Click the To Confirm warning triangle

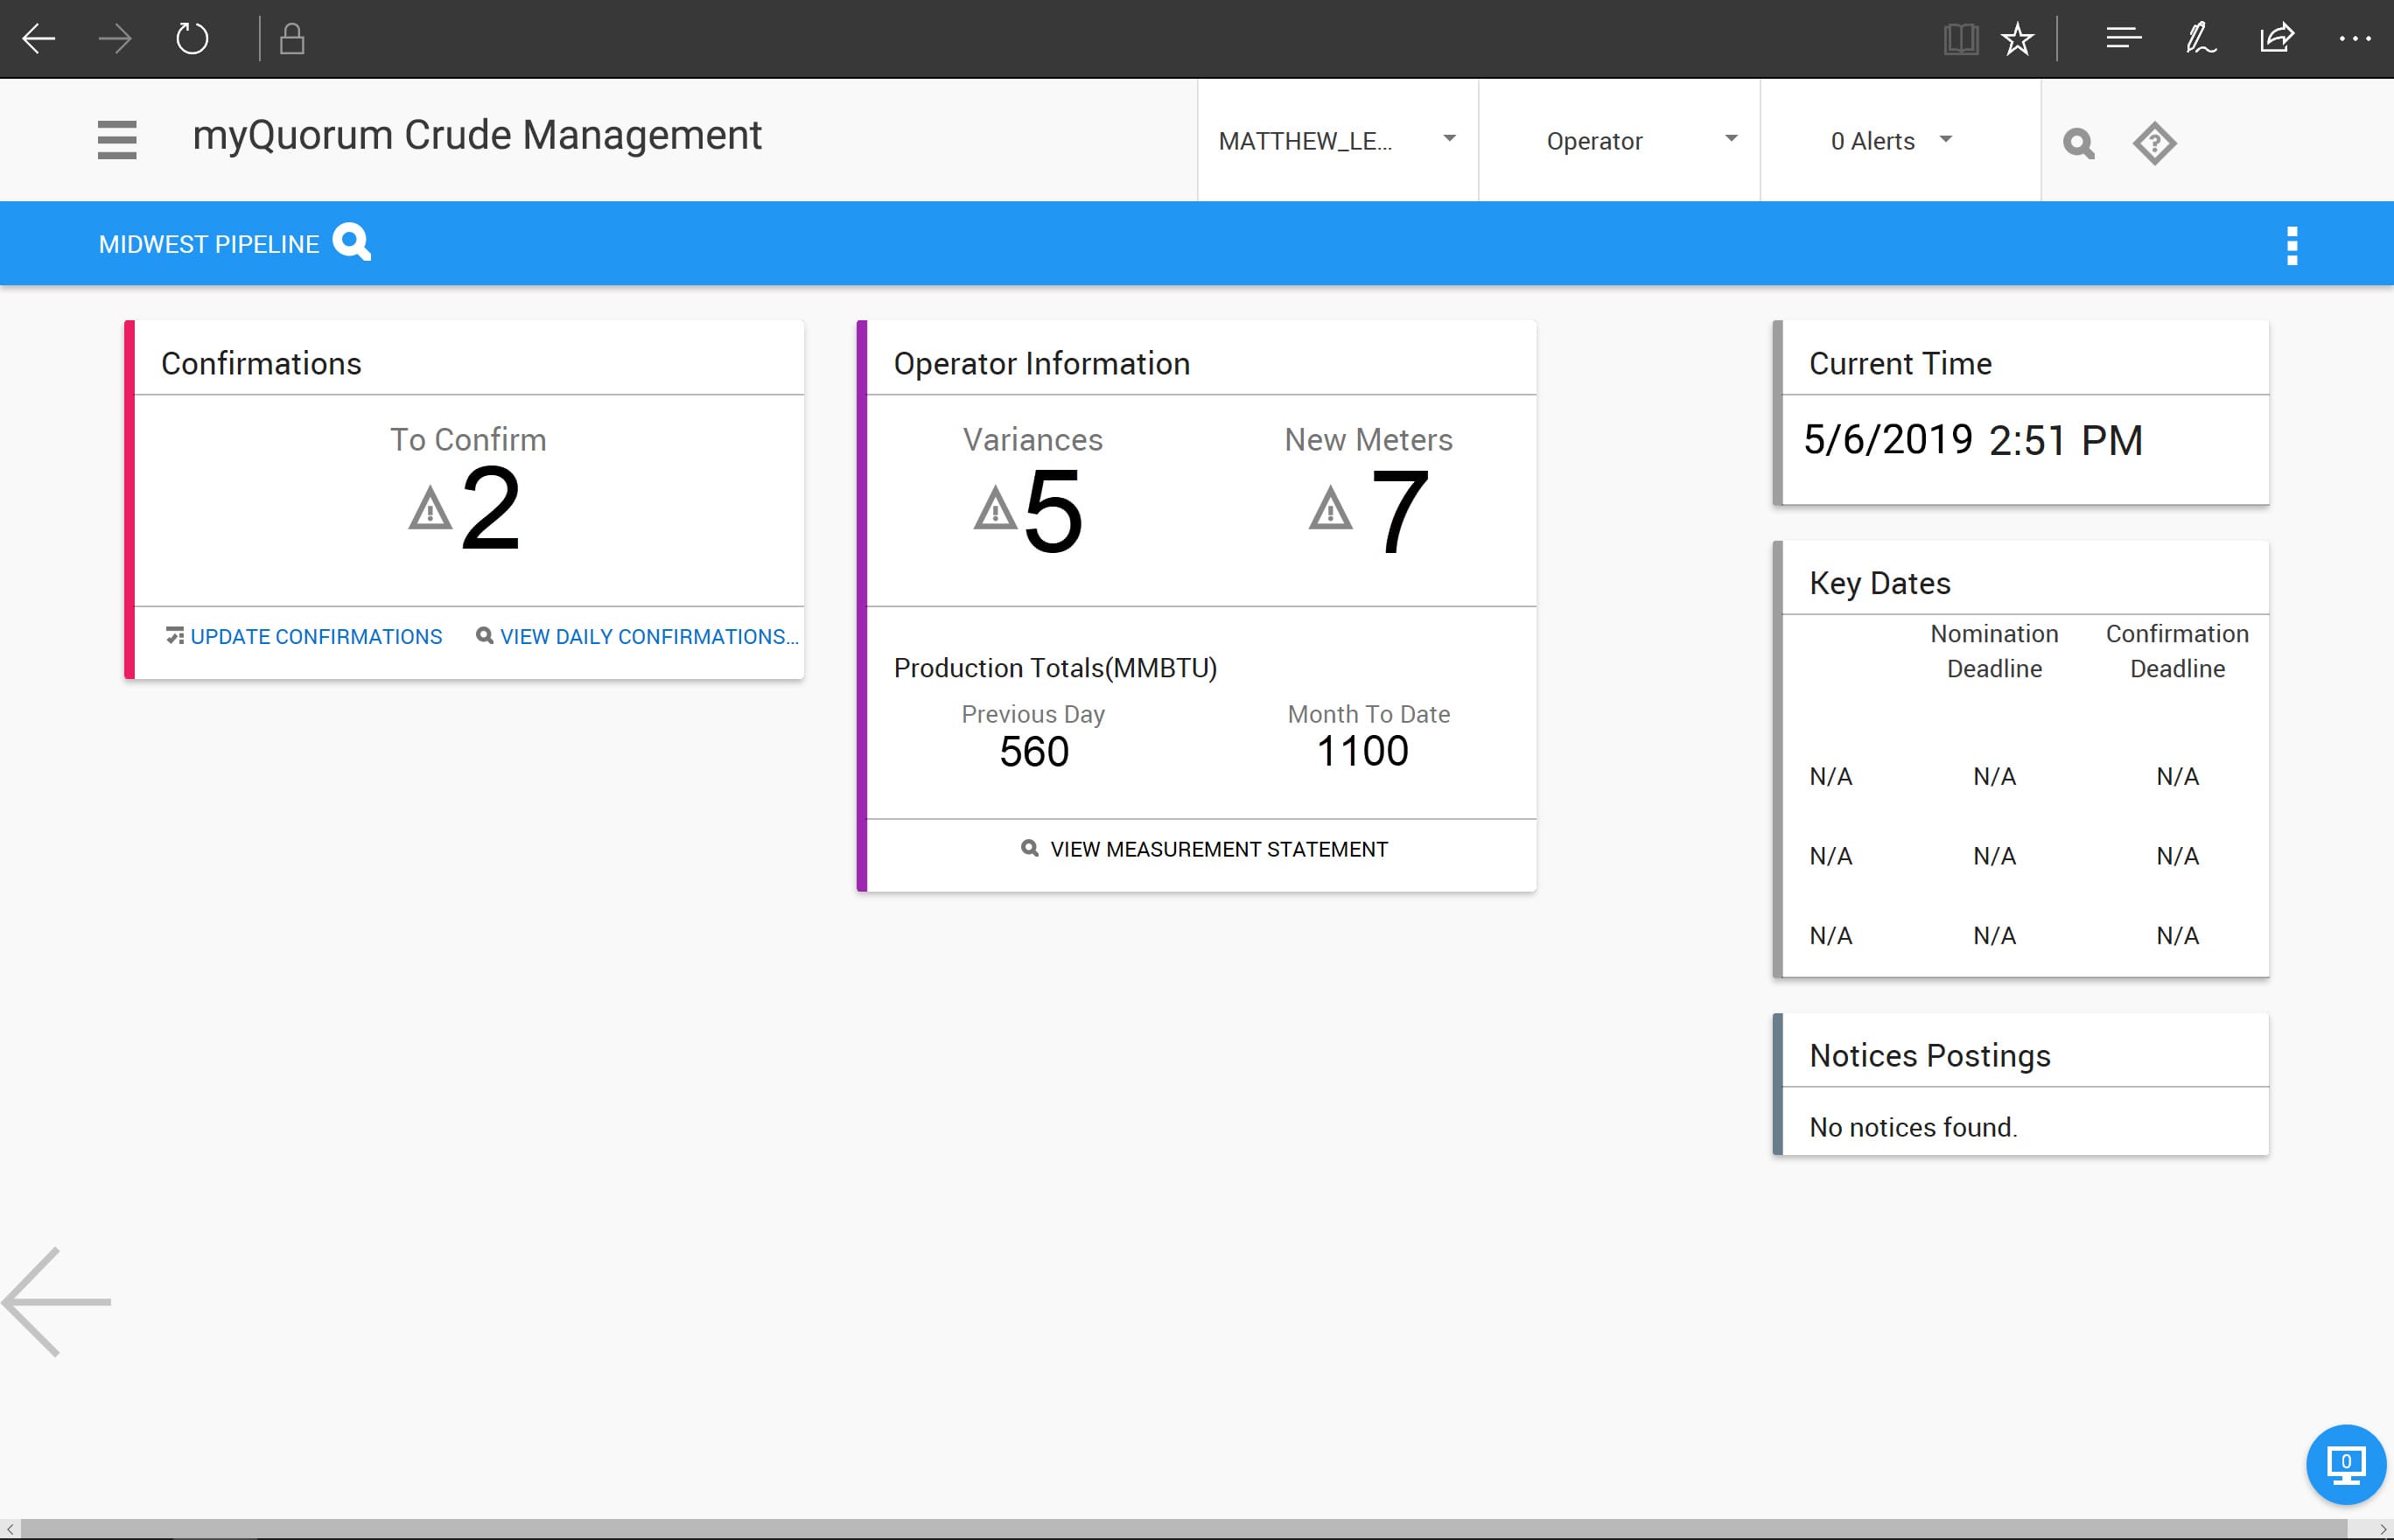(431, 508)
